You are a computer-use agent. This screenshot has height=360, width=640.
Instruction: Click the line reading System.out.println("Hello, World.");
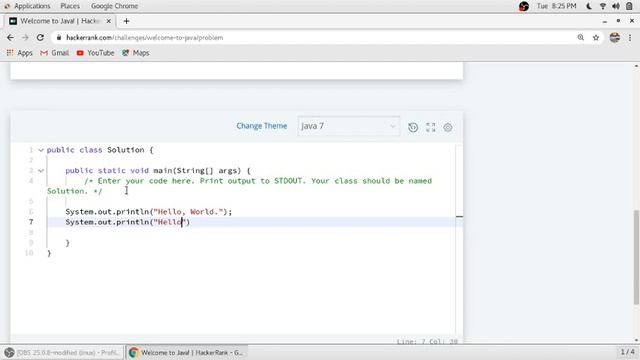[x=149, y=212]
